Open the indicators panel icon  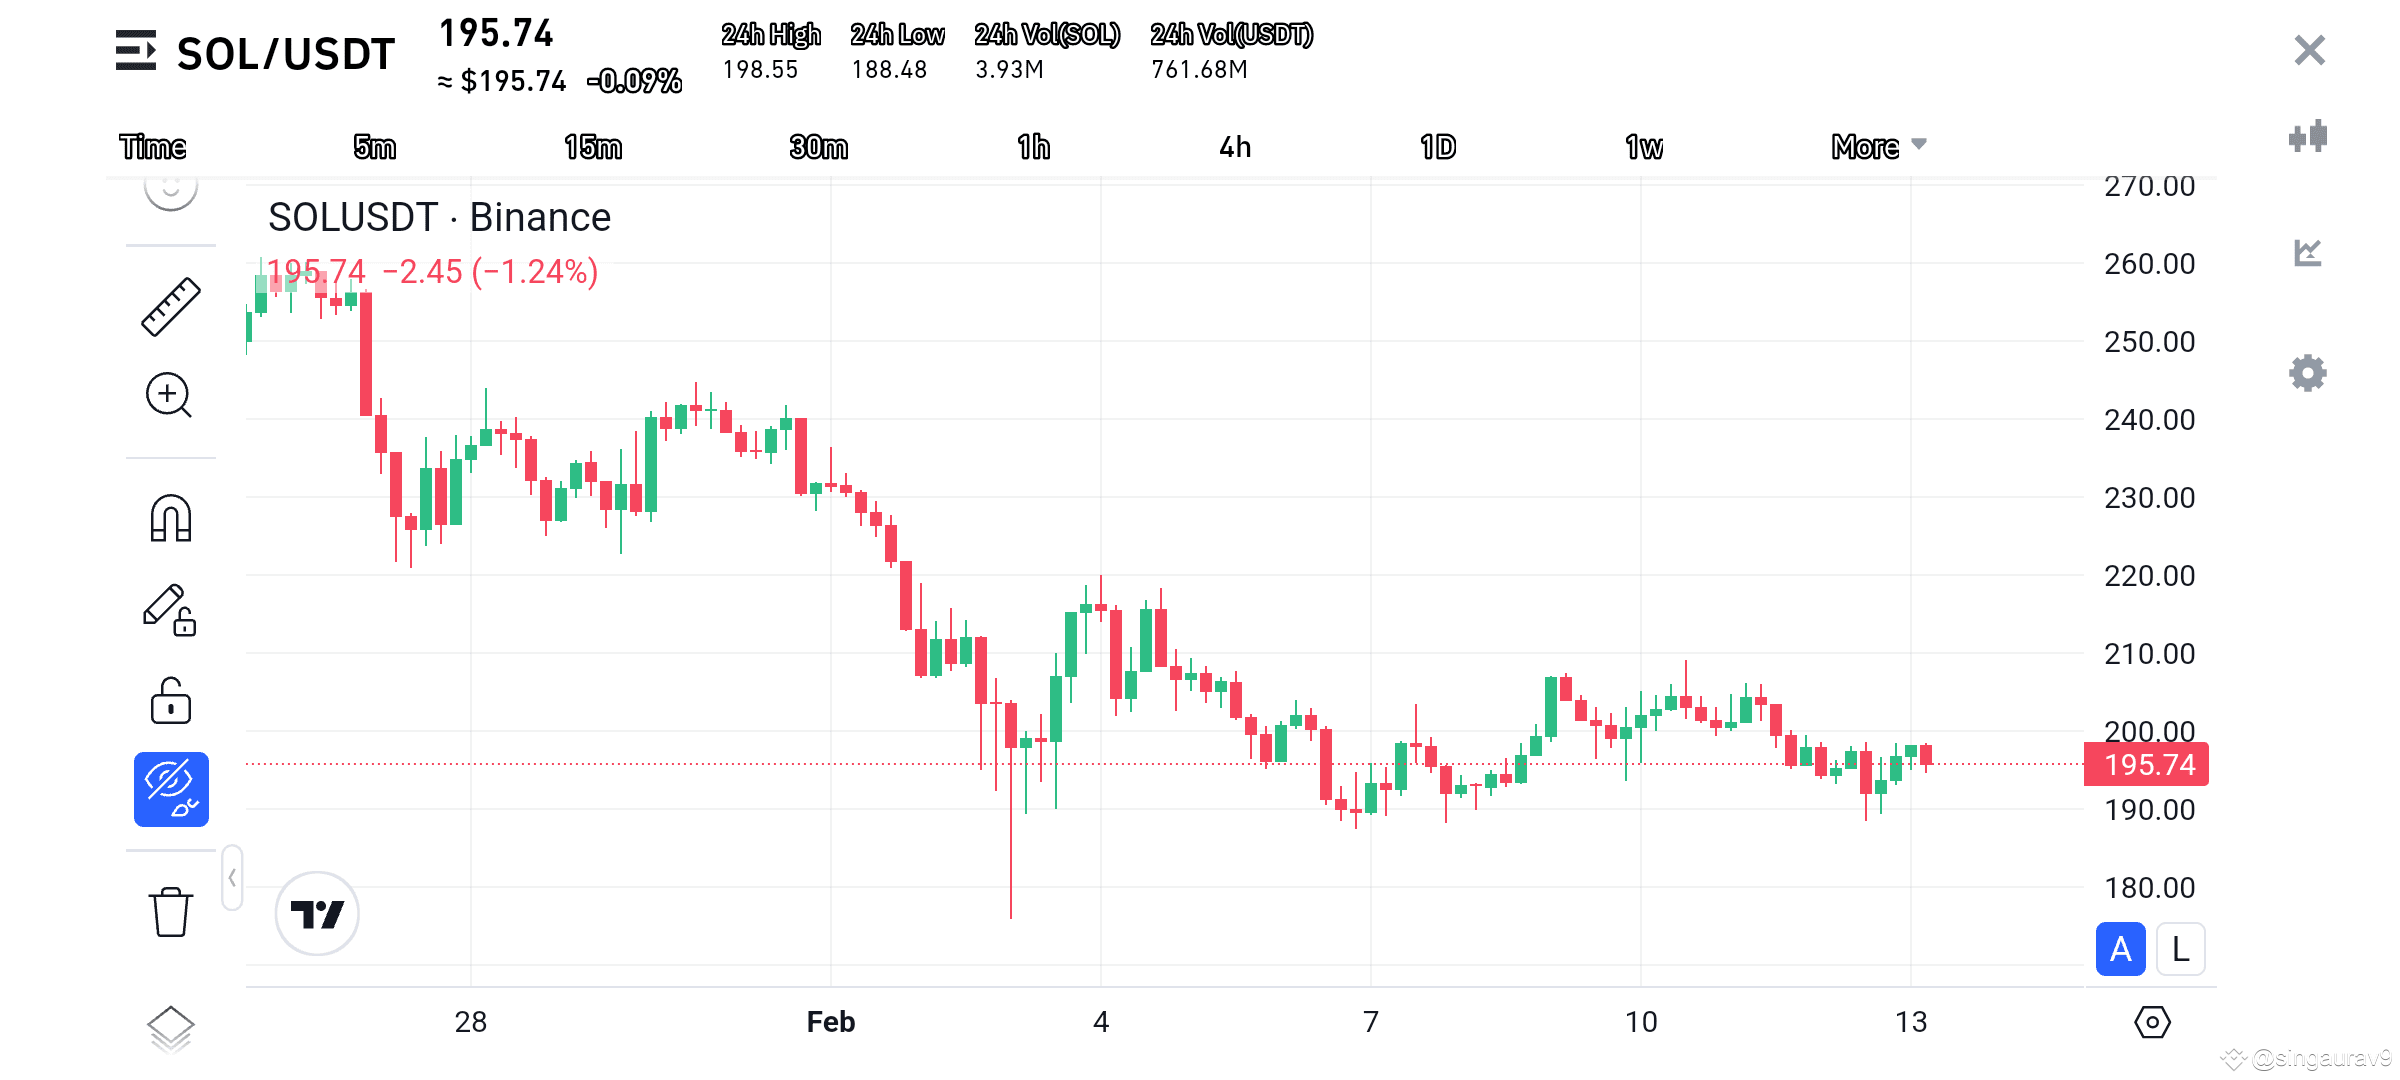click(x=2308, y=137)
